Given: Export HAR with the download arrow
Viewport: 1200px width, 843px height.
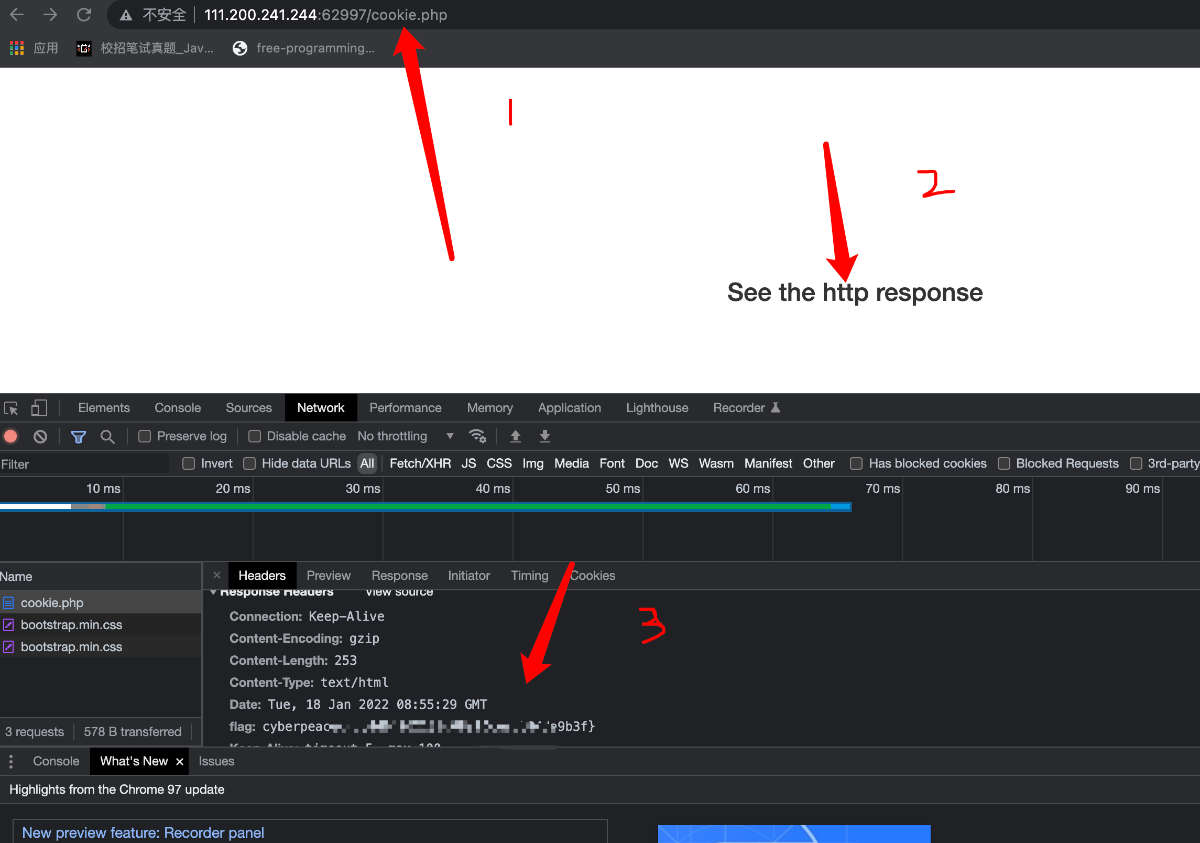Looking at the screenshot, I should [545, 436].
